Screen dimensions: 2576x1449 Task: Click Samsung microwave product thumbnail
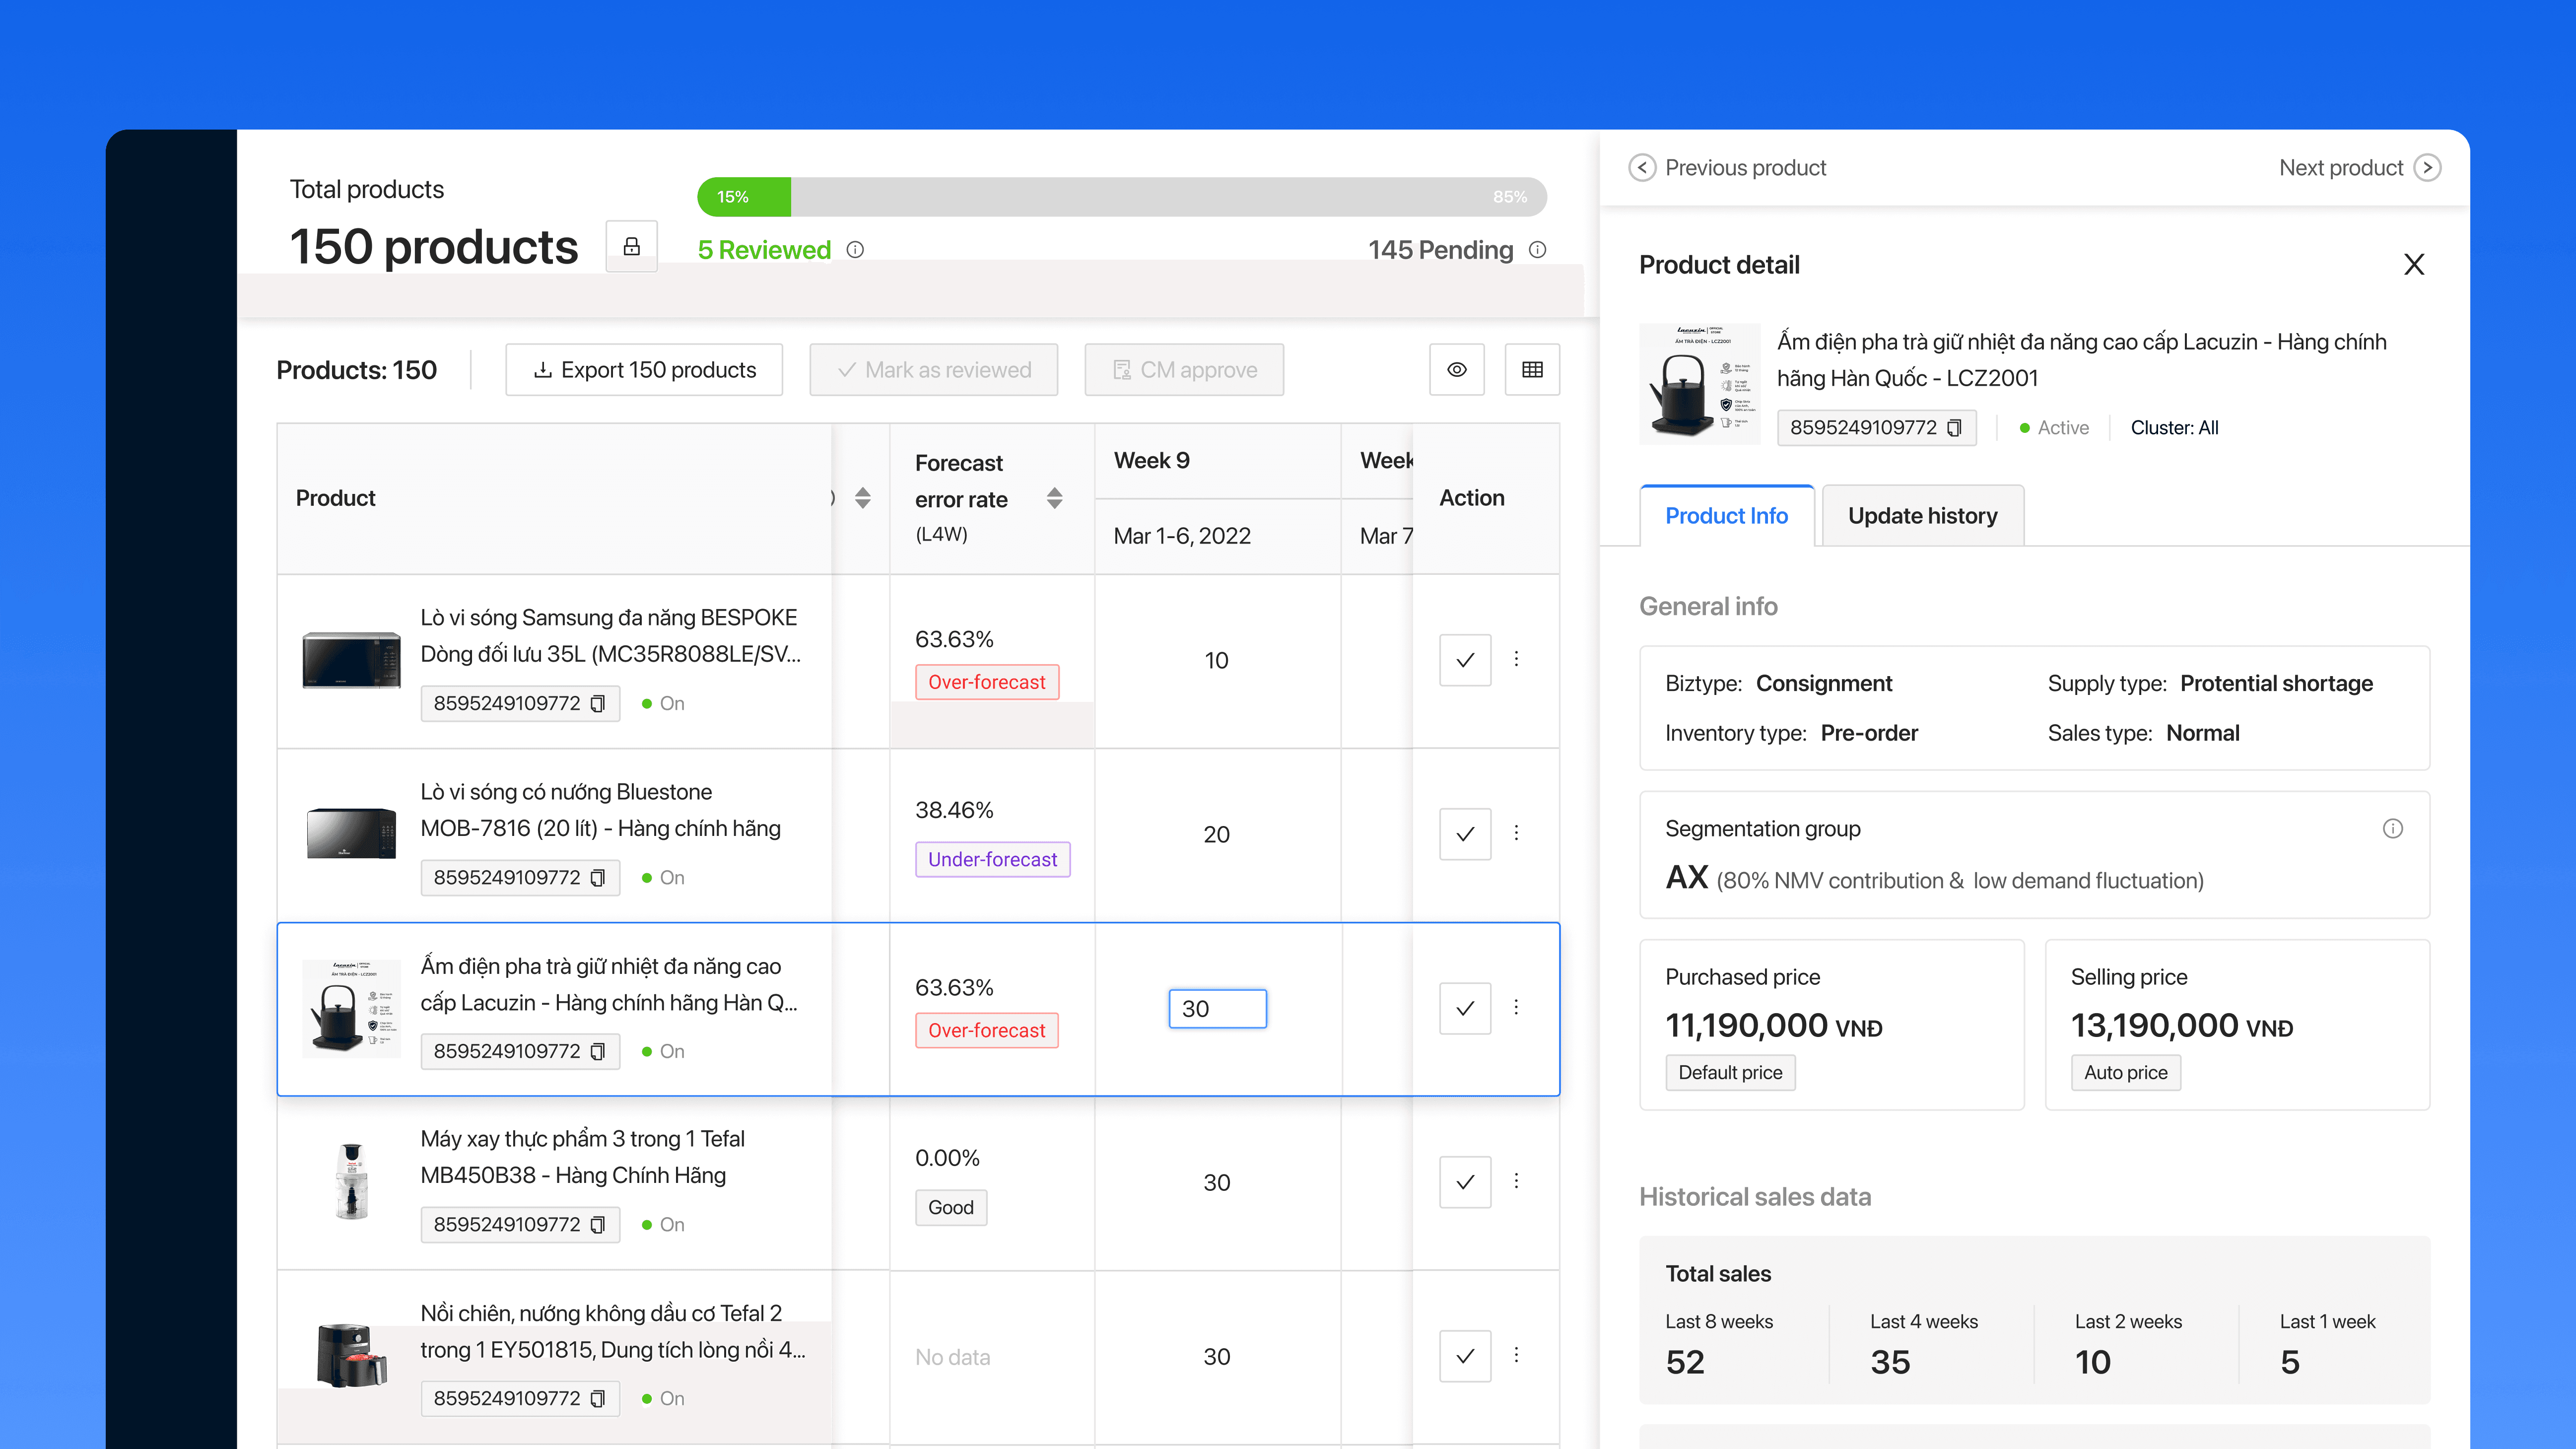pyautogui.click(x=351, y=660)
